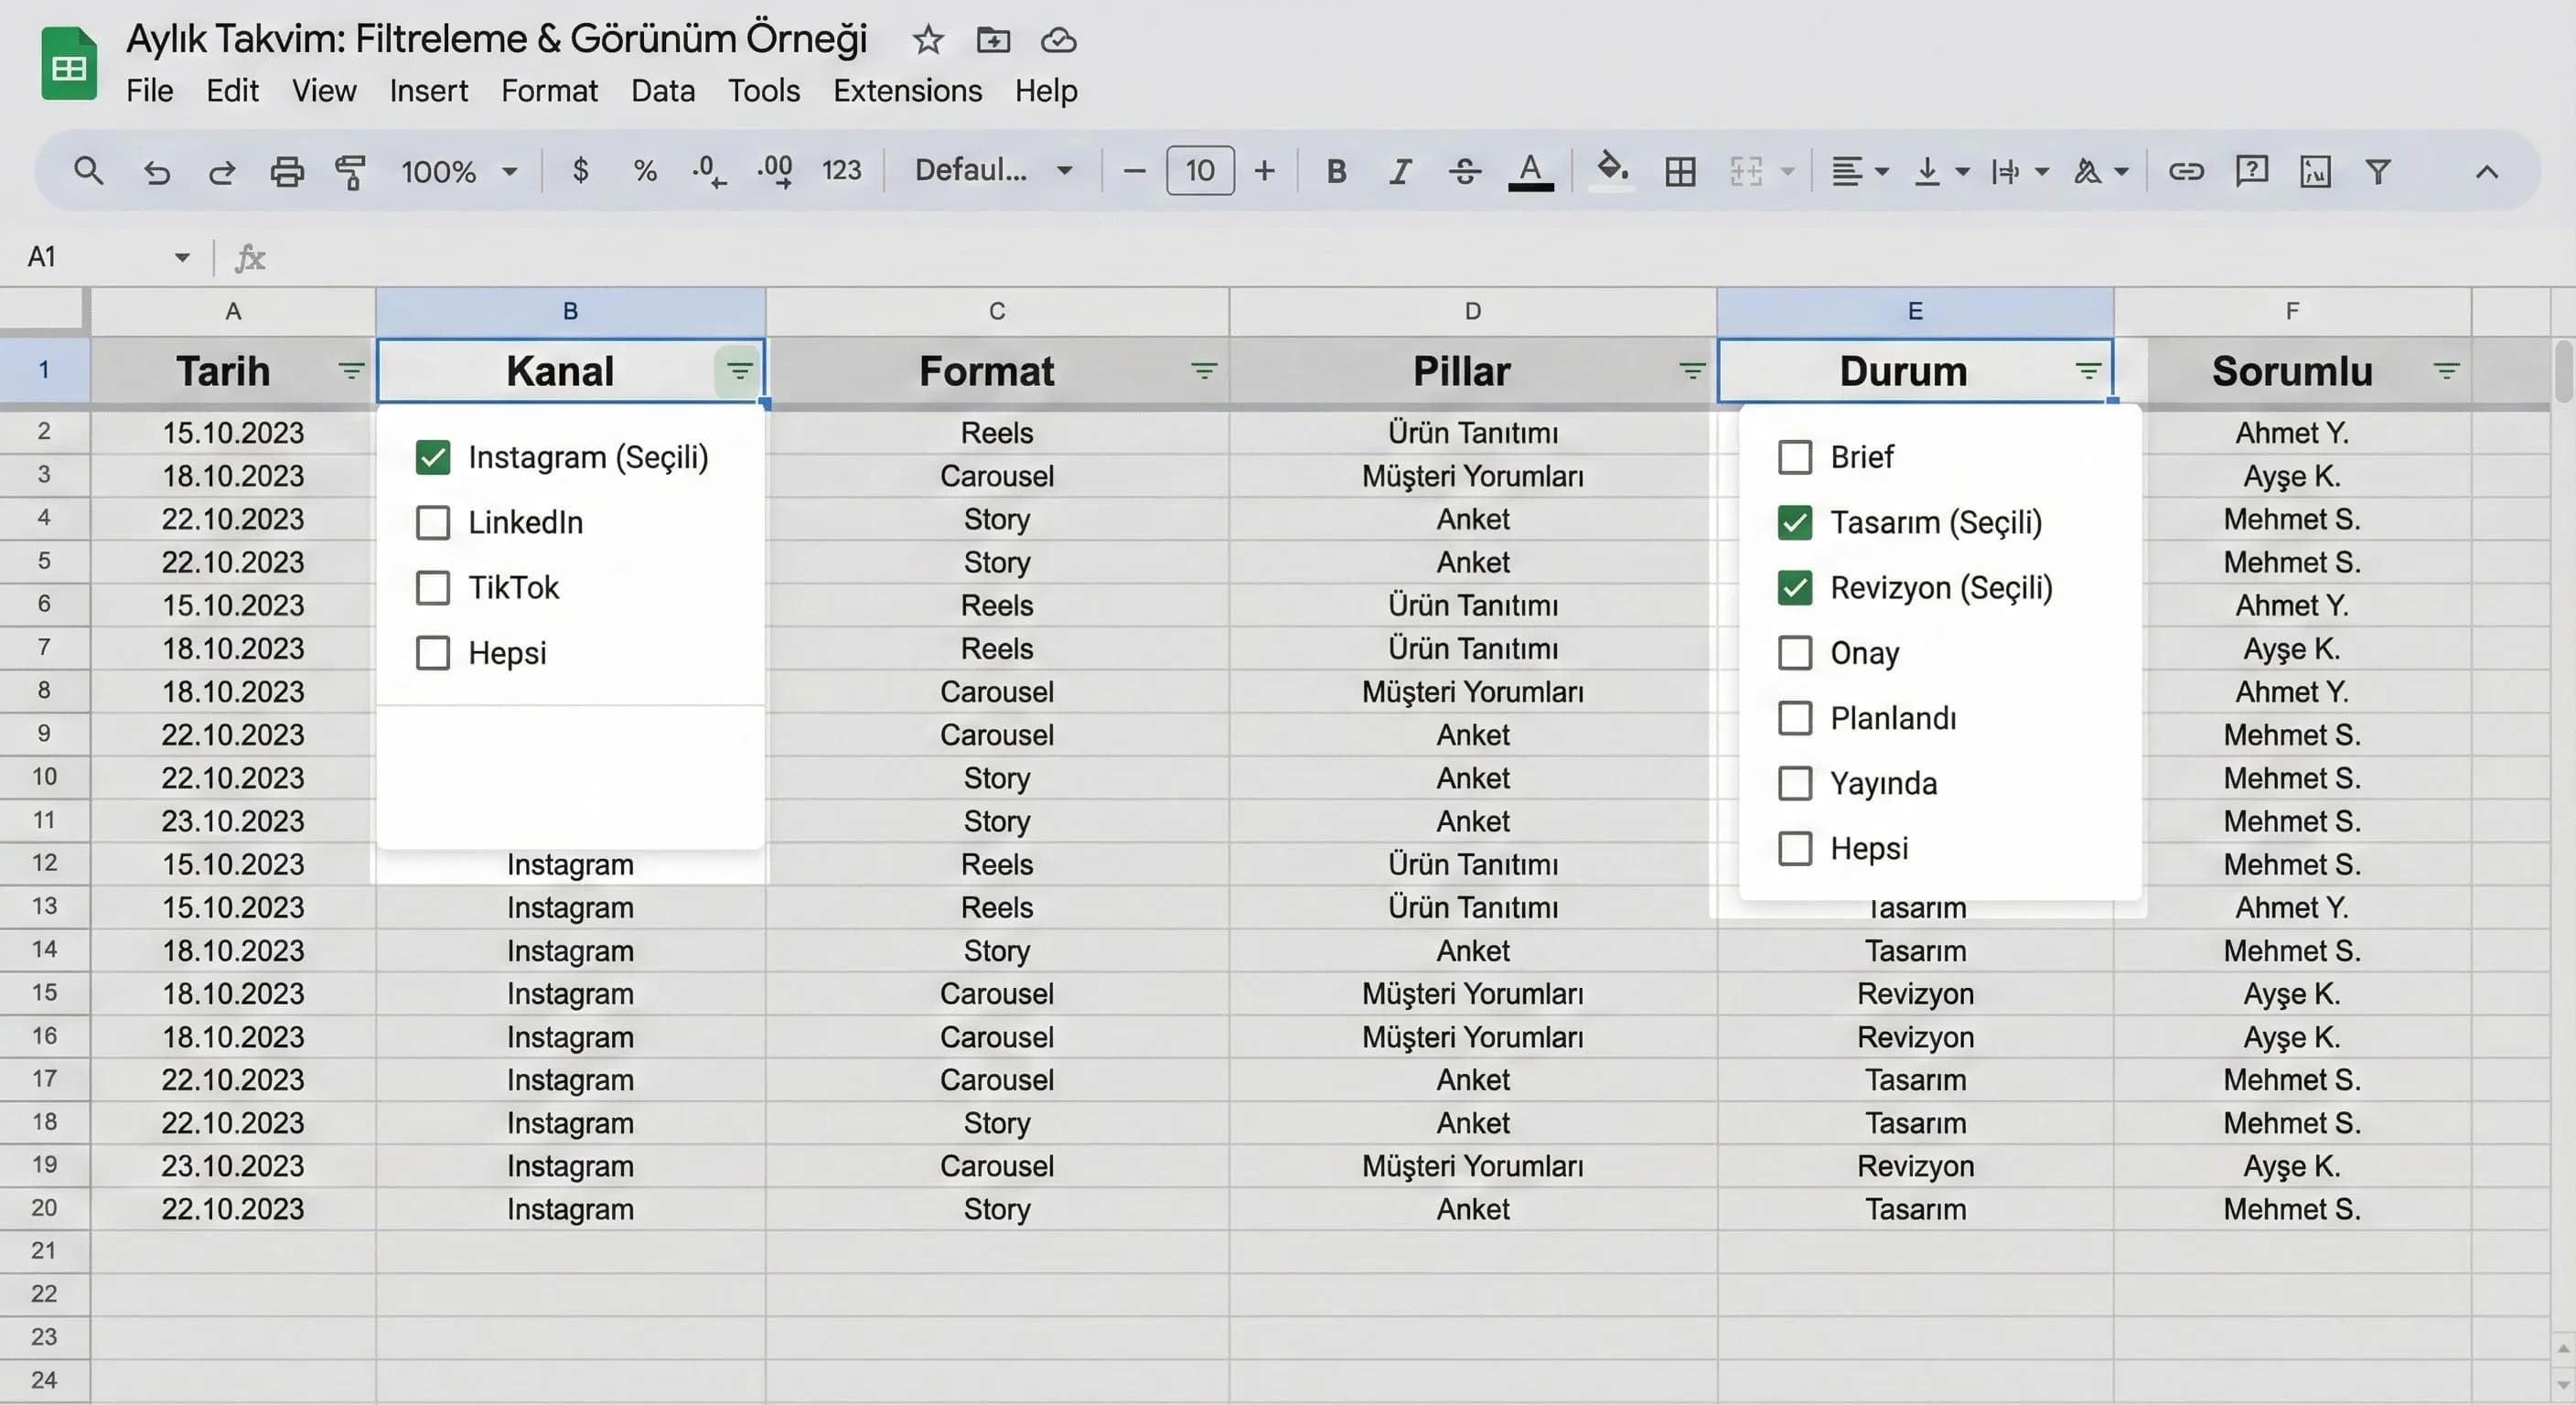Screen dimensions: 2576x1405
Task: Uncheck the Instagram (Seçili) filter option
Action: click(433, 457)
